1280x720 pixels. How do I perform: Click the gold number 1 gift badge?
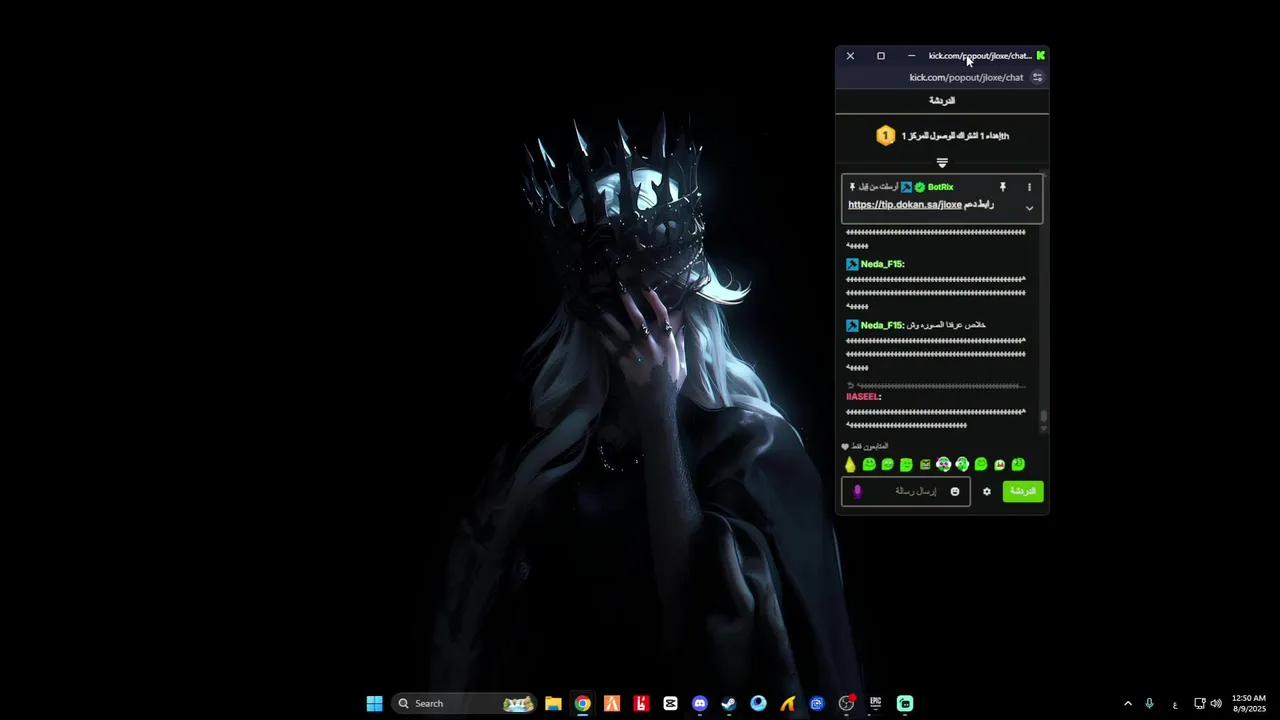click(885, 136)
